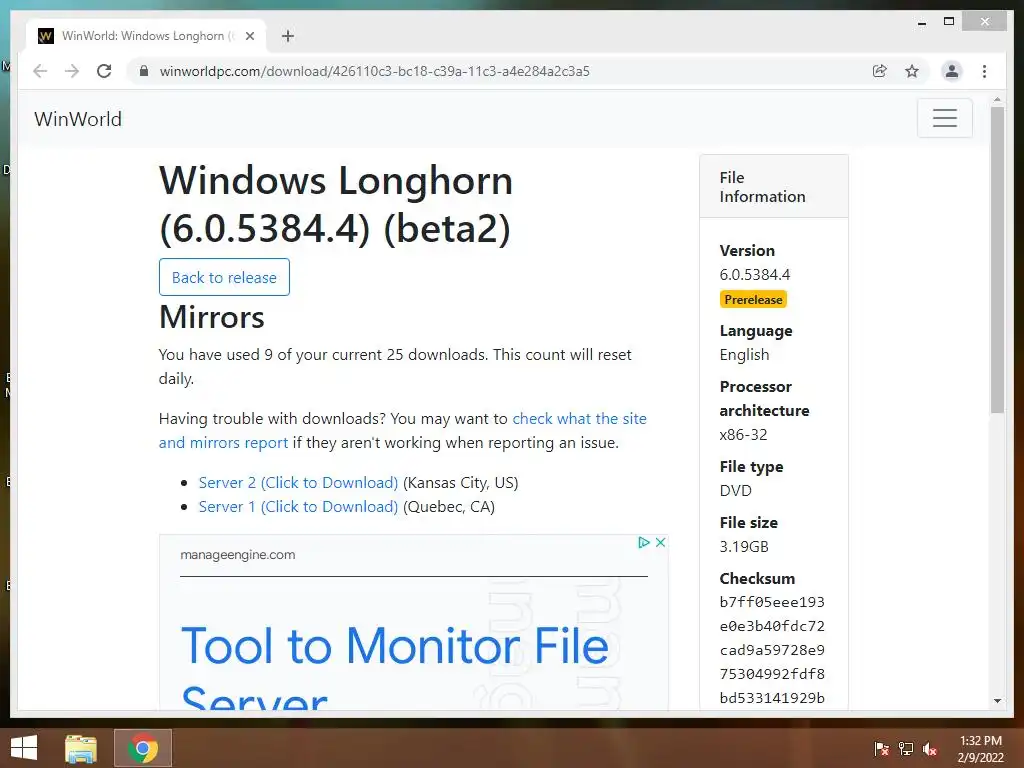Select the file size 3.19GB text
The height and width of the screenshot is (768, 1024).
pos(744,547)
